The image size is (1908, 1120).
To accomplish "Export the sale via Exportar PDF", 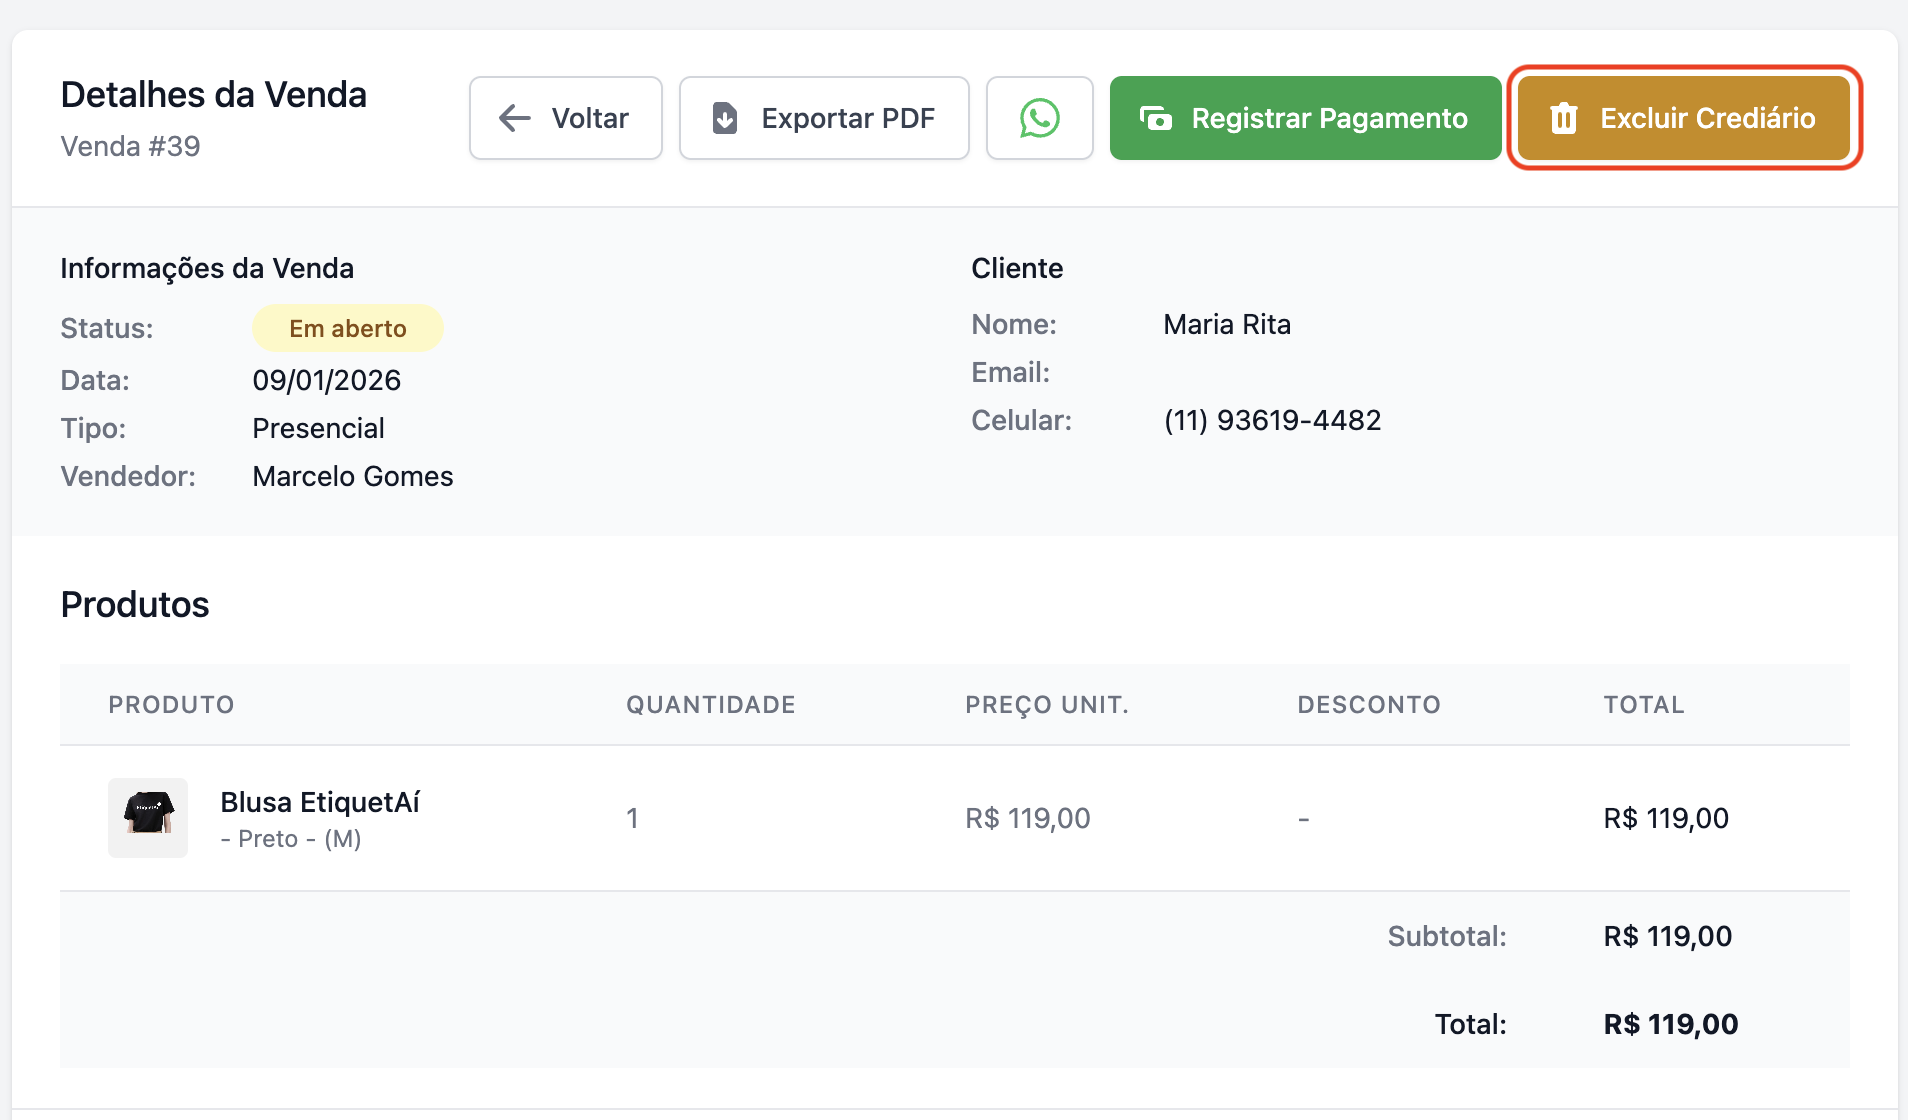I will (x=824, y=118).
